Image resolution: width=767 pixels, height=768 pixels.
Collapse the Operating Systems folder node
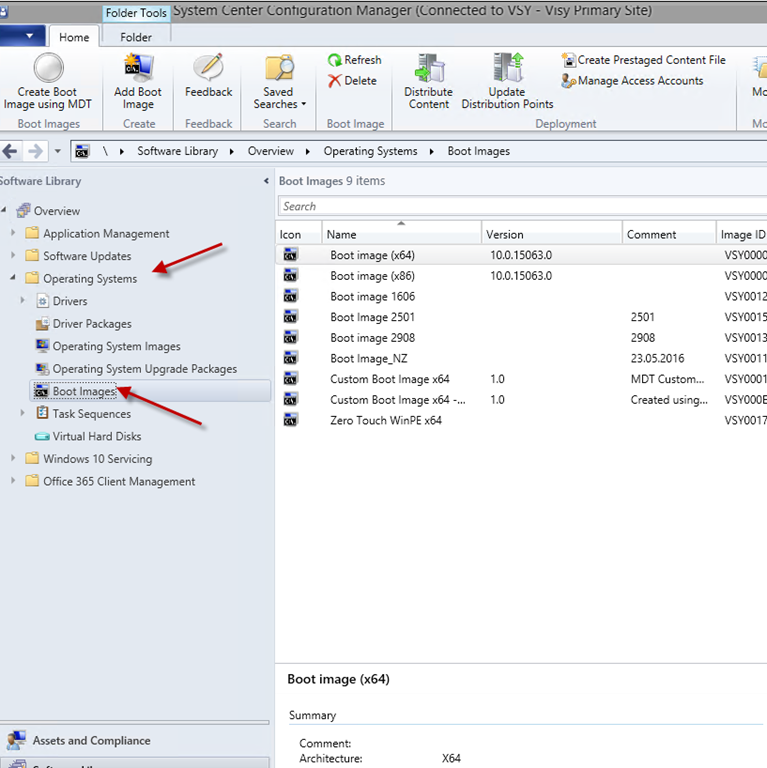point(13,278)
